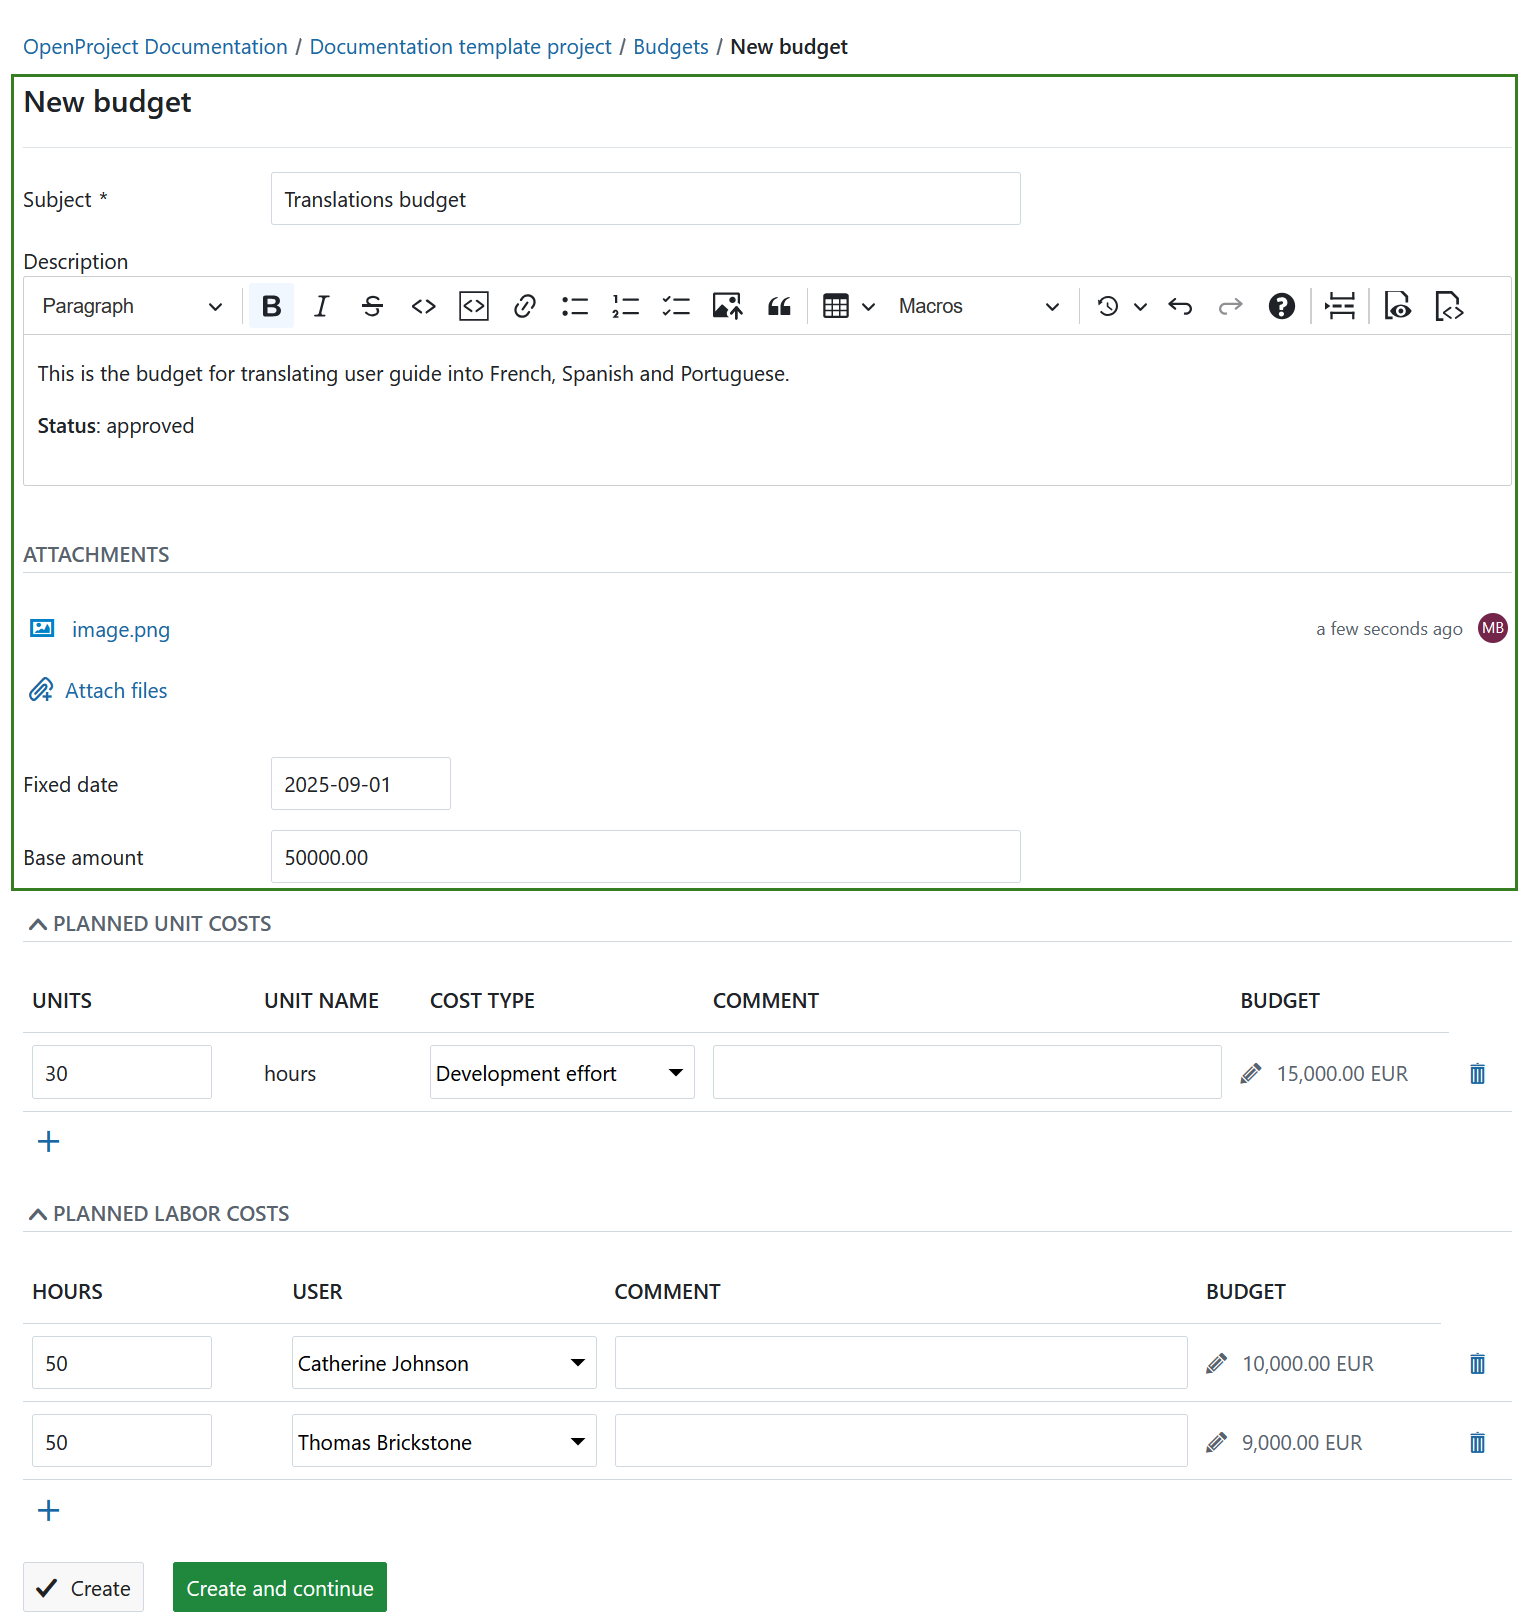The width and height of the screenshot is (1528, 1623).
Task: Insert a numbered list
Action: pyautogui.click(x=625, y=306)
